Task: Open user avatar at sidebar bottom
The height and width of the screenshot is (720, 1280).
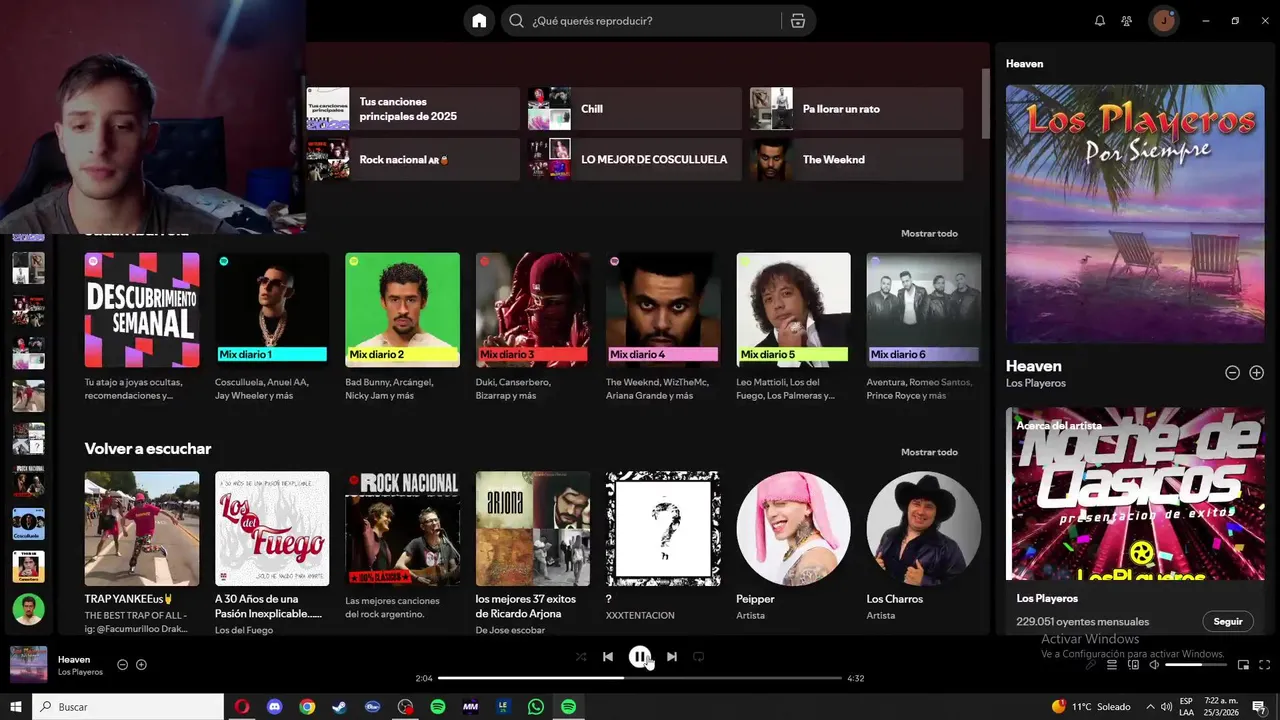Action: coord(28,609)
